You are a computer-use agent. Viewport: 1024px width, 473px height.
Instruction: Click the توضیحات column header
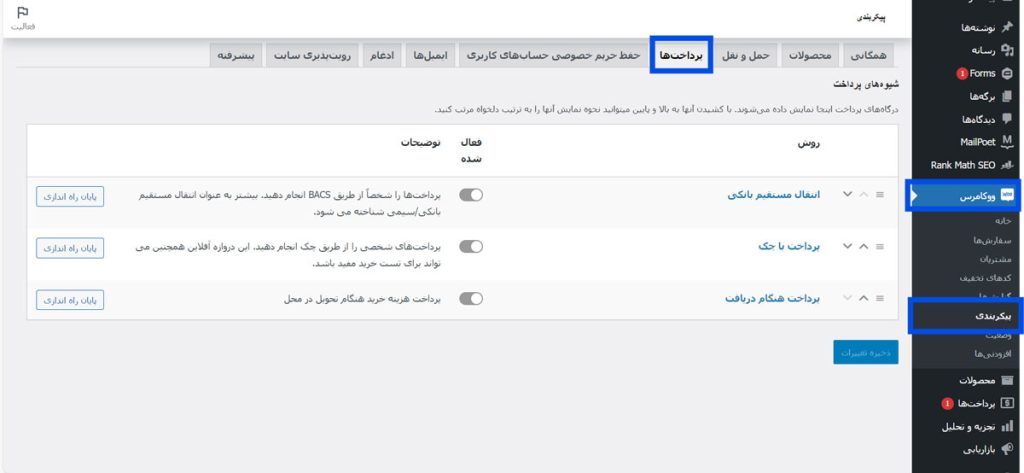coord(421,142)
